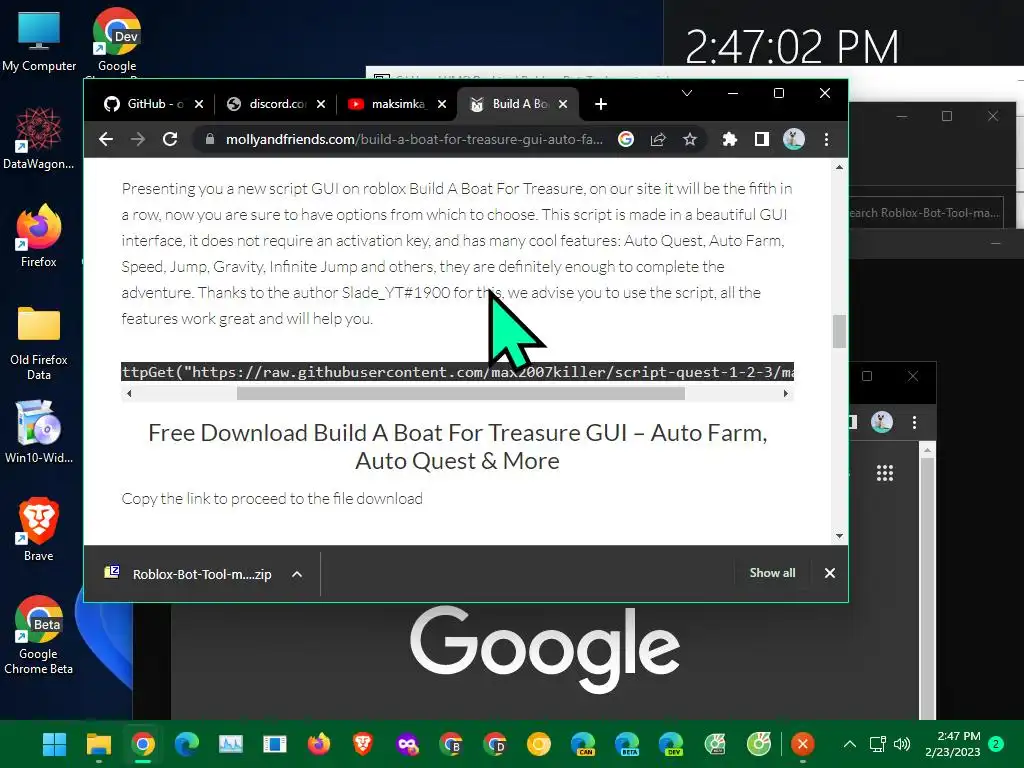Click the red X app in the taskbar
Screen dimensions: 1024x768
(803, 744)
